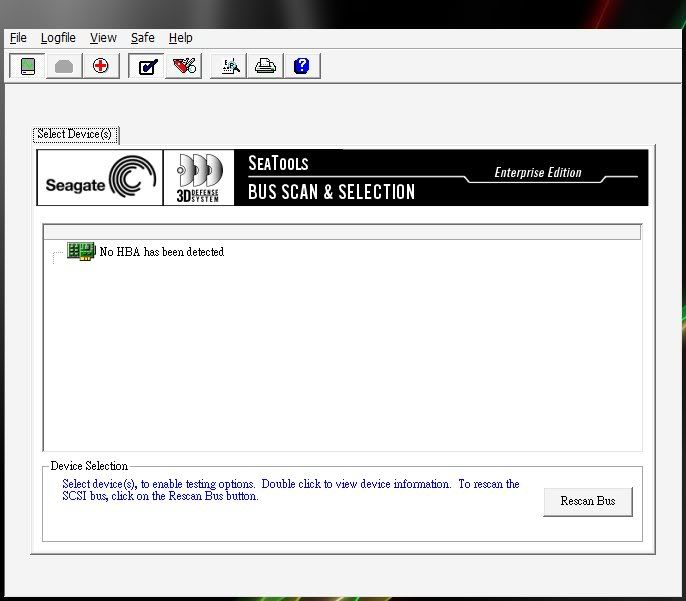Click the red tag tools toolbar icon
Image resolution: width=686 pixels, height=601 pixels.
coord(184,66)
